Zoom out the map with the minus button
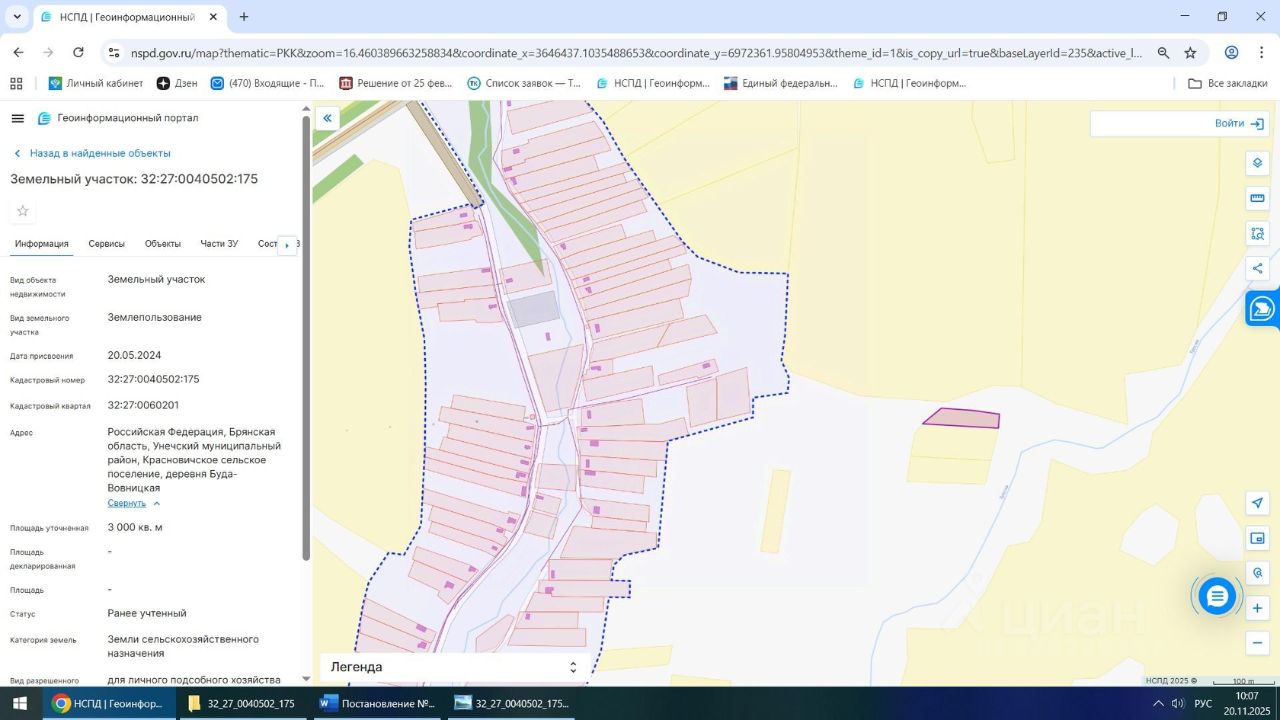This screenshot has width=1280, height=720. coord(1258,643)
